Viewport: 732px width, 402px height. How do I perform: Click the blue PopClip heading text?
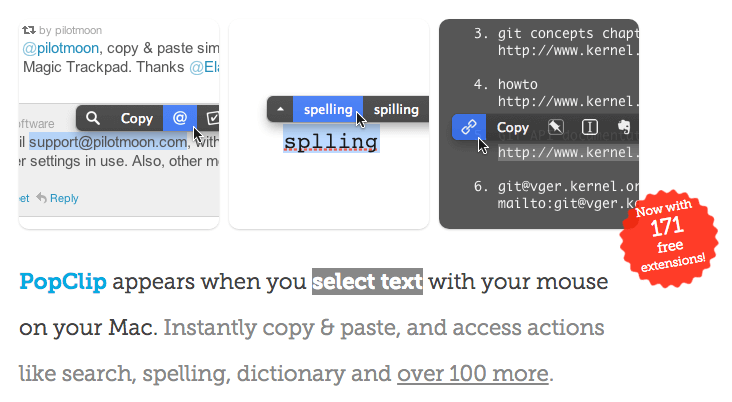point(63,282)
